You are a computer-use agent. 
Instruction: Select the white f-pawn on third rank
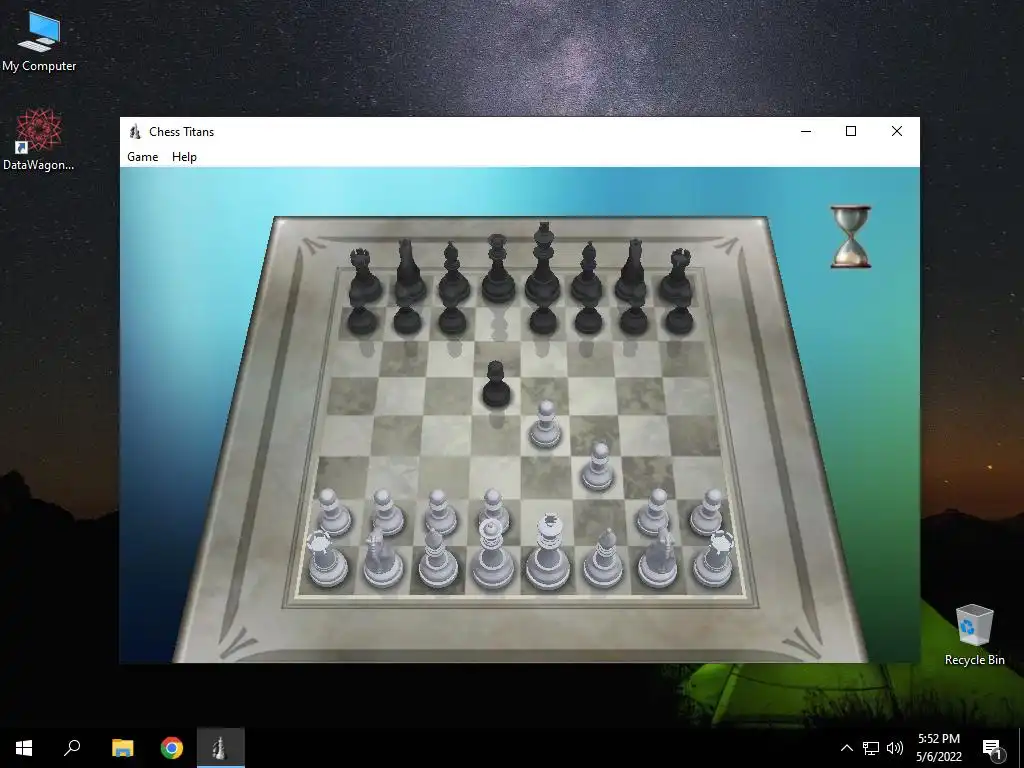(598, 466)
